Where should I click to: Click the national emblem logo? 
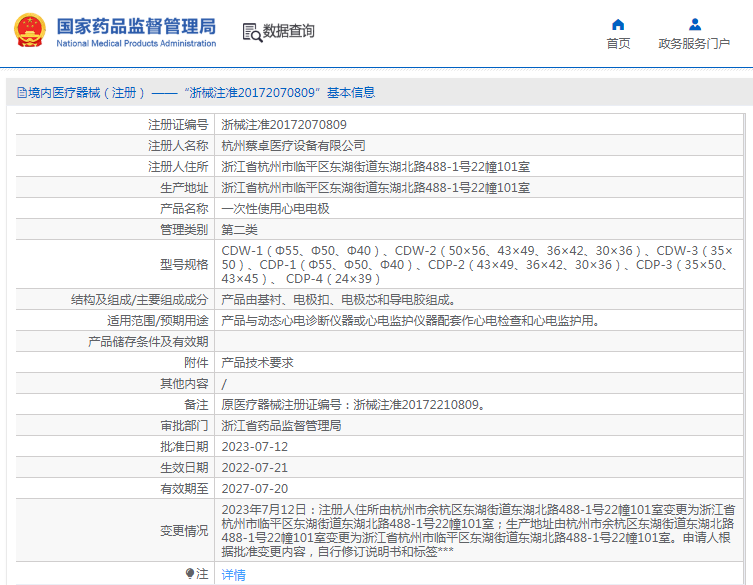pyautogui.click(x=30, y=30)
